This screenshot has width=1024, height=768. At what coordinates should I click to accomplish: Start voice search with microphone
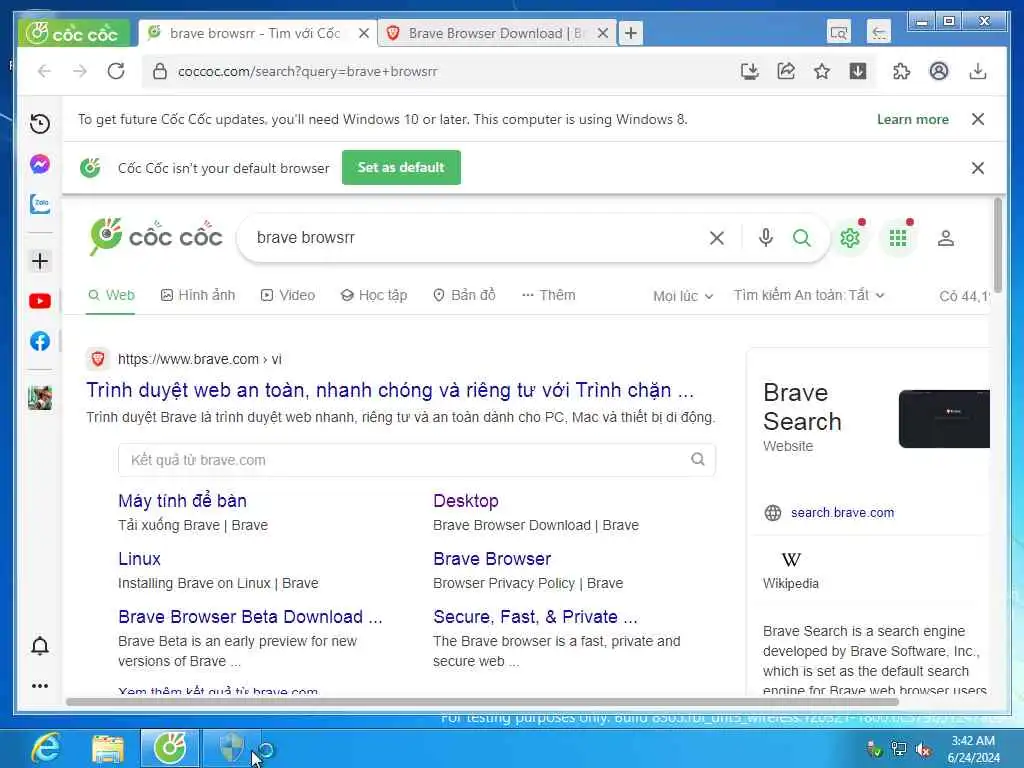pos(765,238)
